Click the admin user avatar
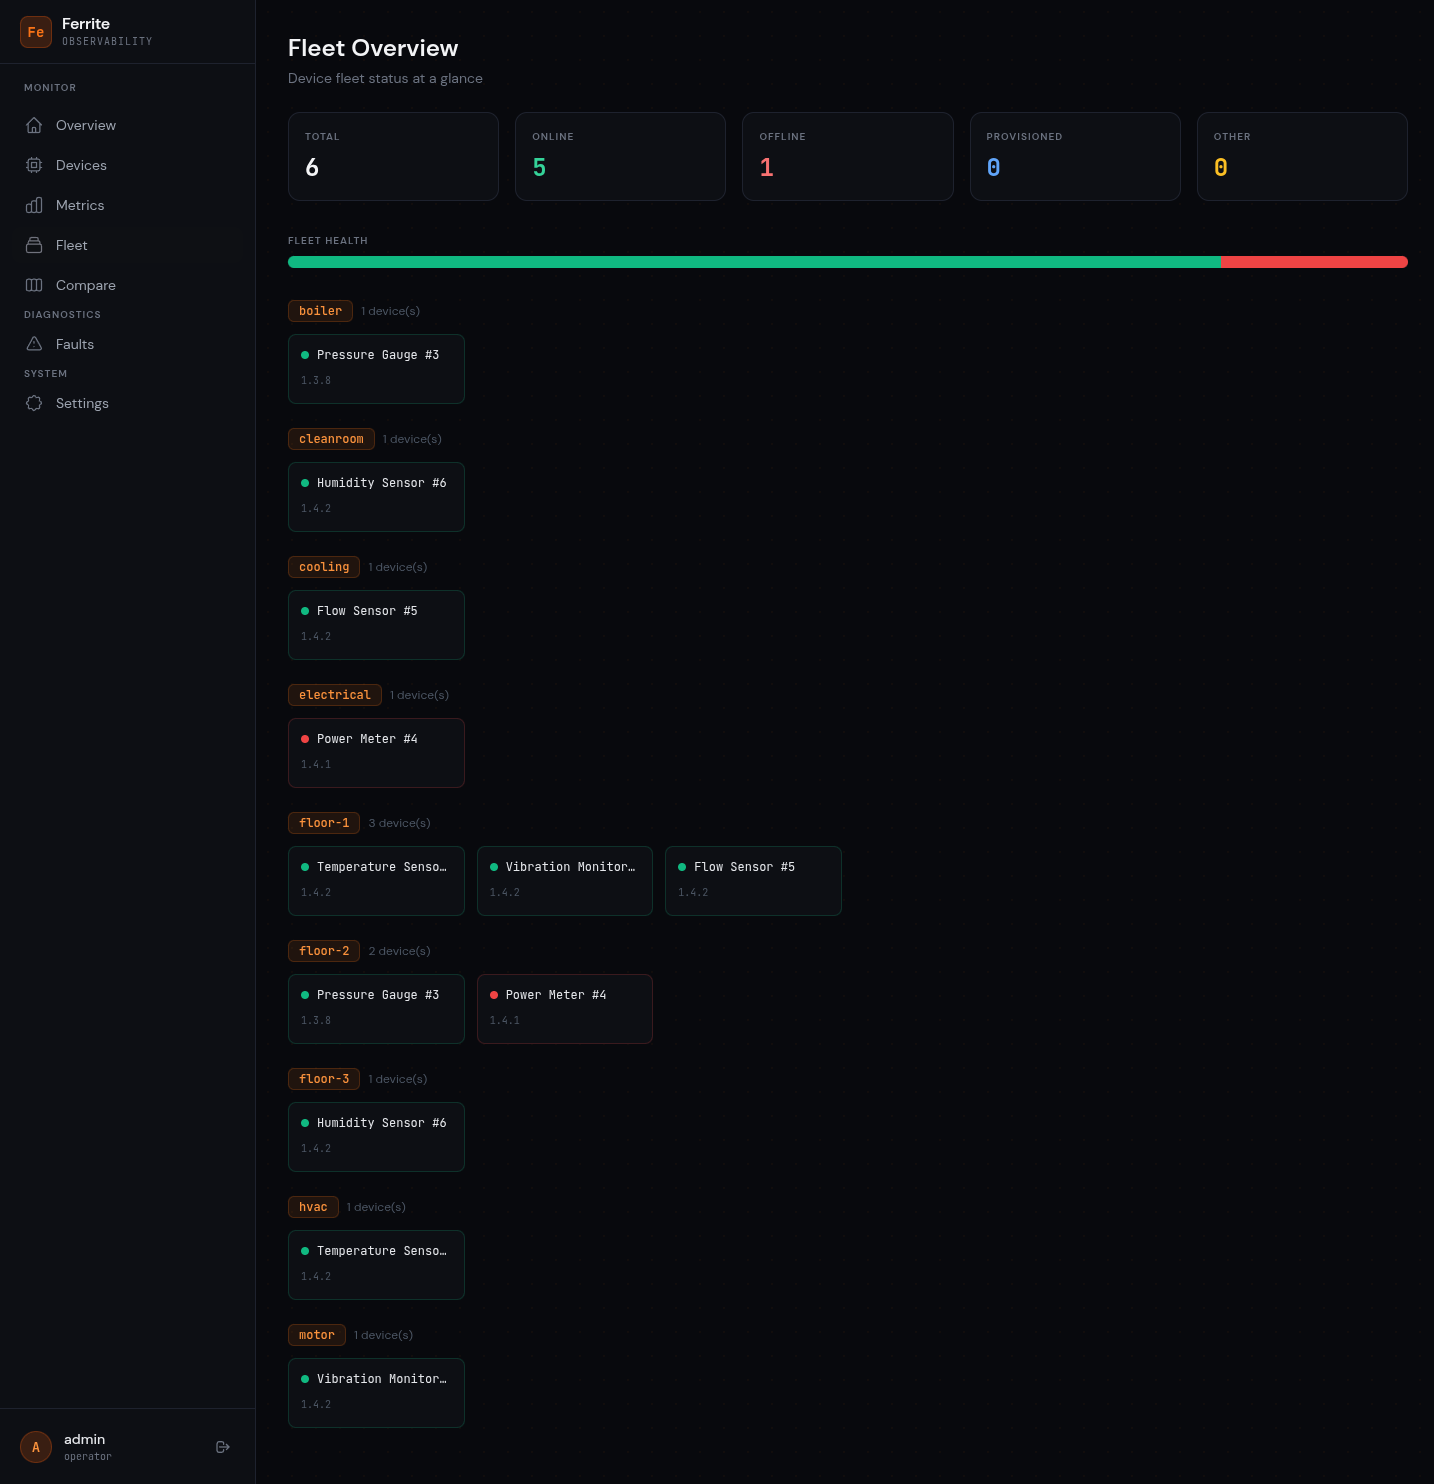 [36, 1447]
